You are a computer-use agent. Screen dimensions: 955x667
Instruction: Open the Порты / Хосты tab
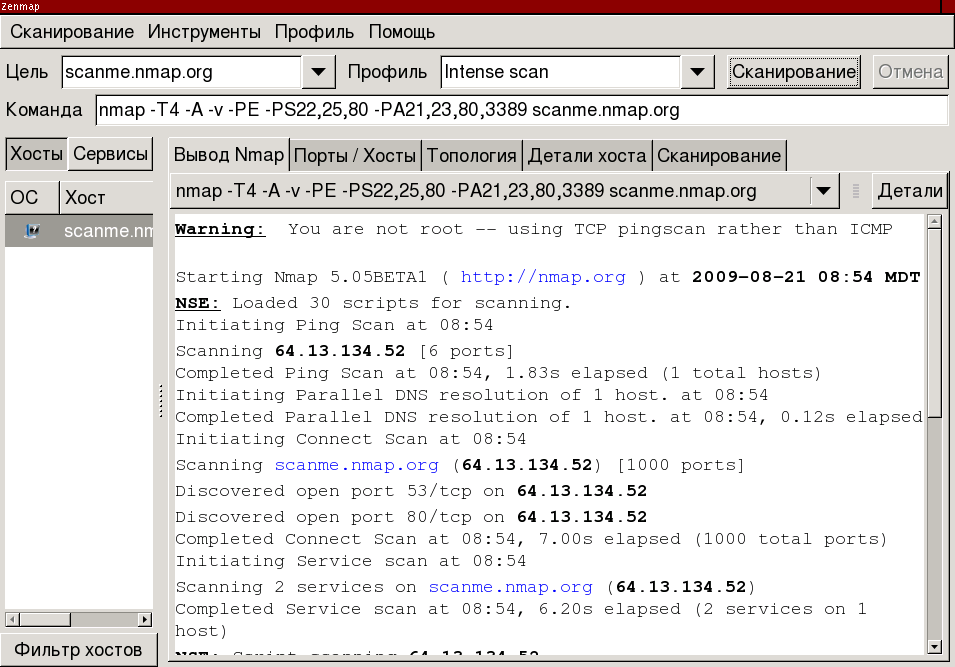tap(354, 156)
